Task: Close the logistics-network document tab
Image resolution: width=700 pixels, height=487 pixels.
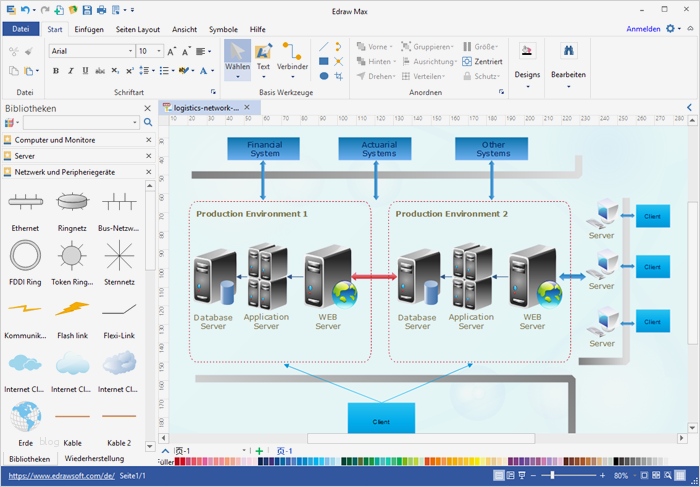Action: pos(246,108)
